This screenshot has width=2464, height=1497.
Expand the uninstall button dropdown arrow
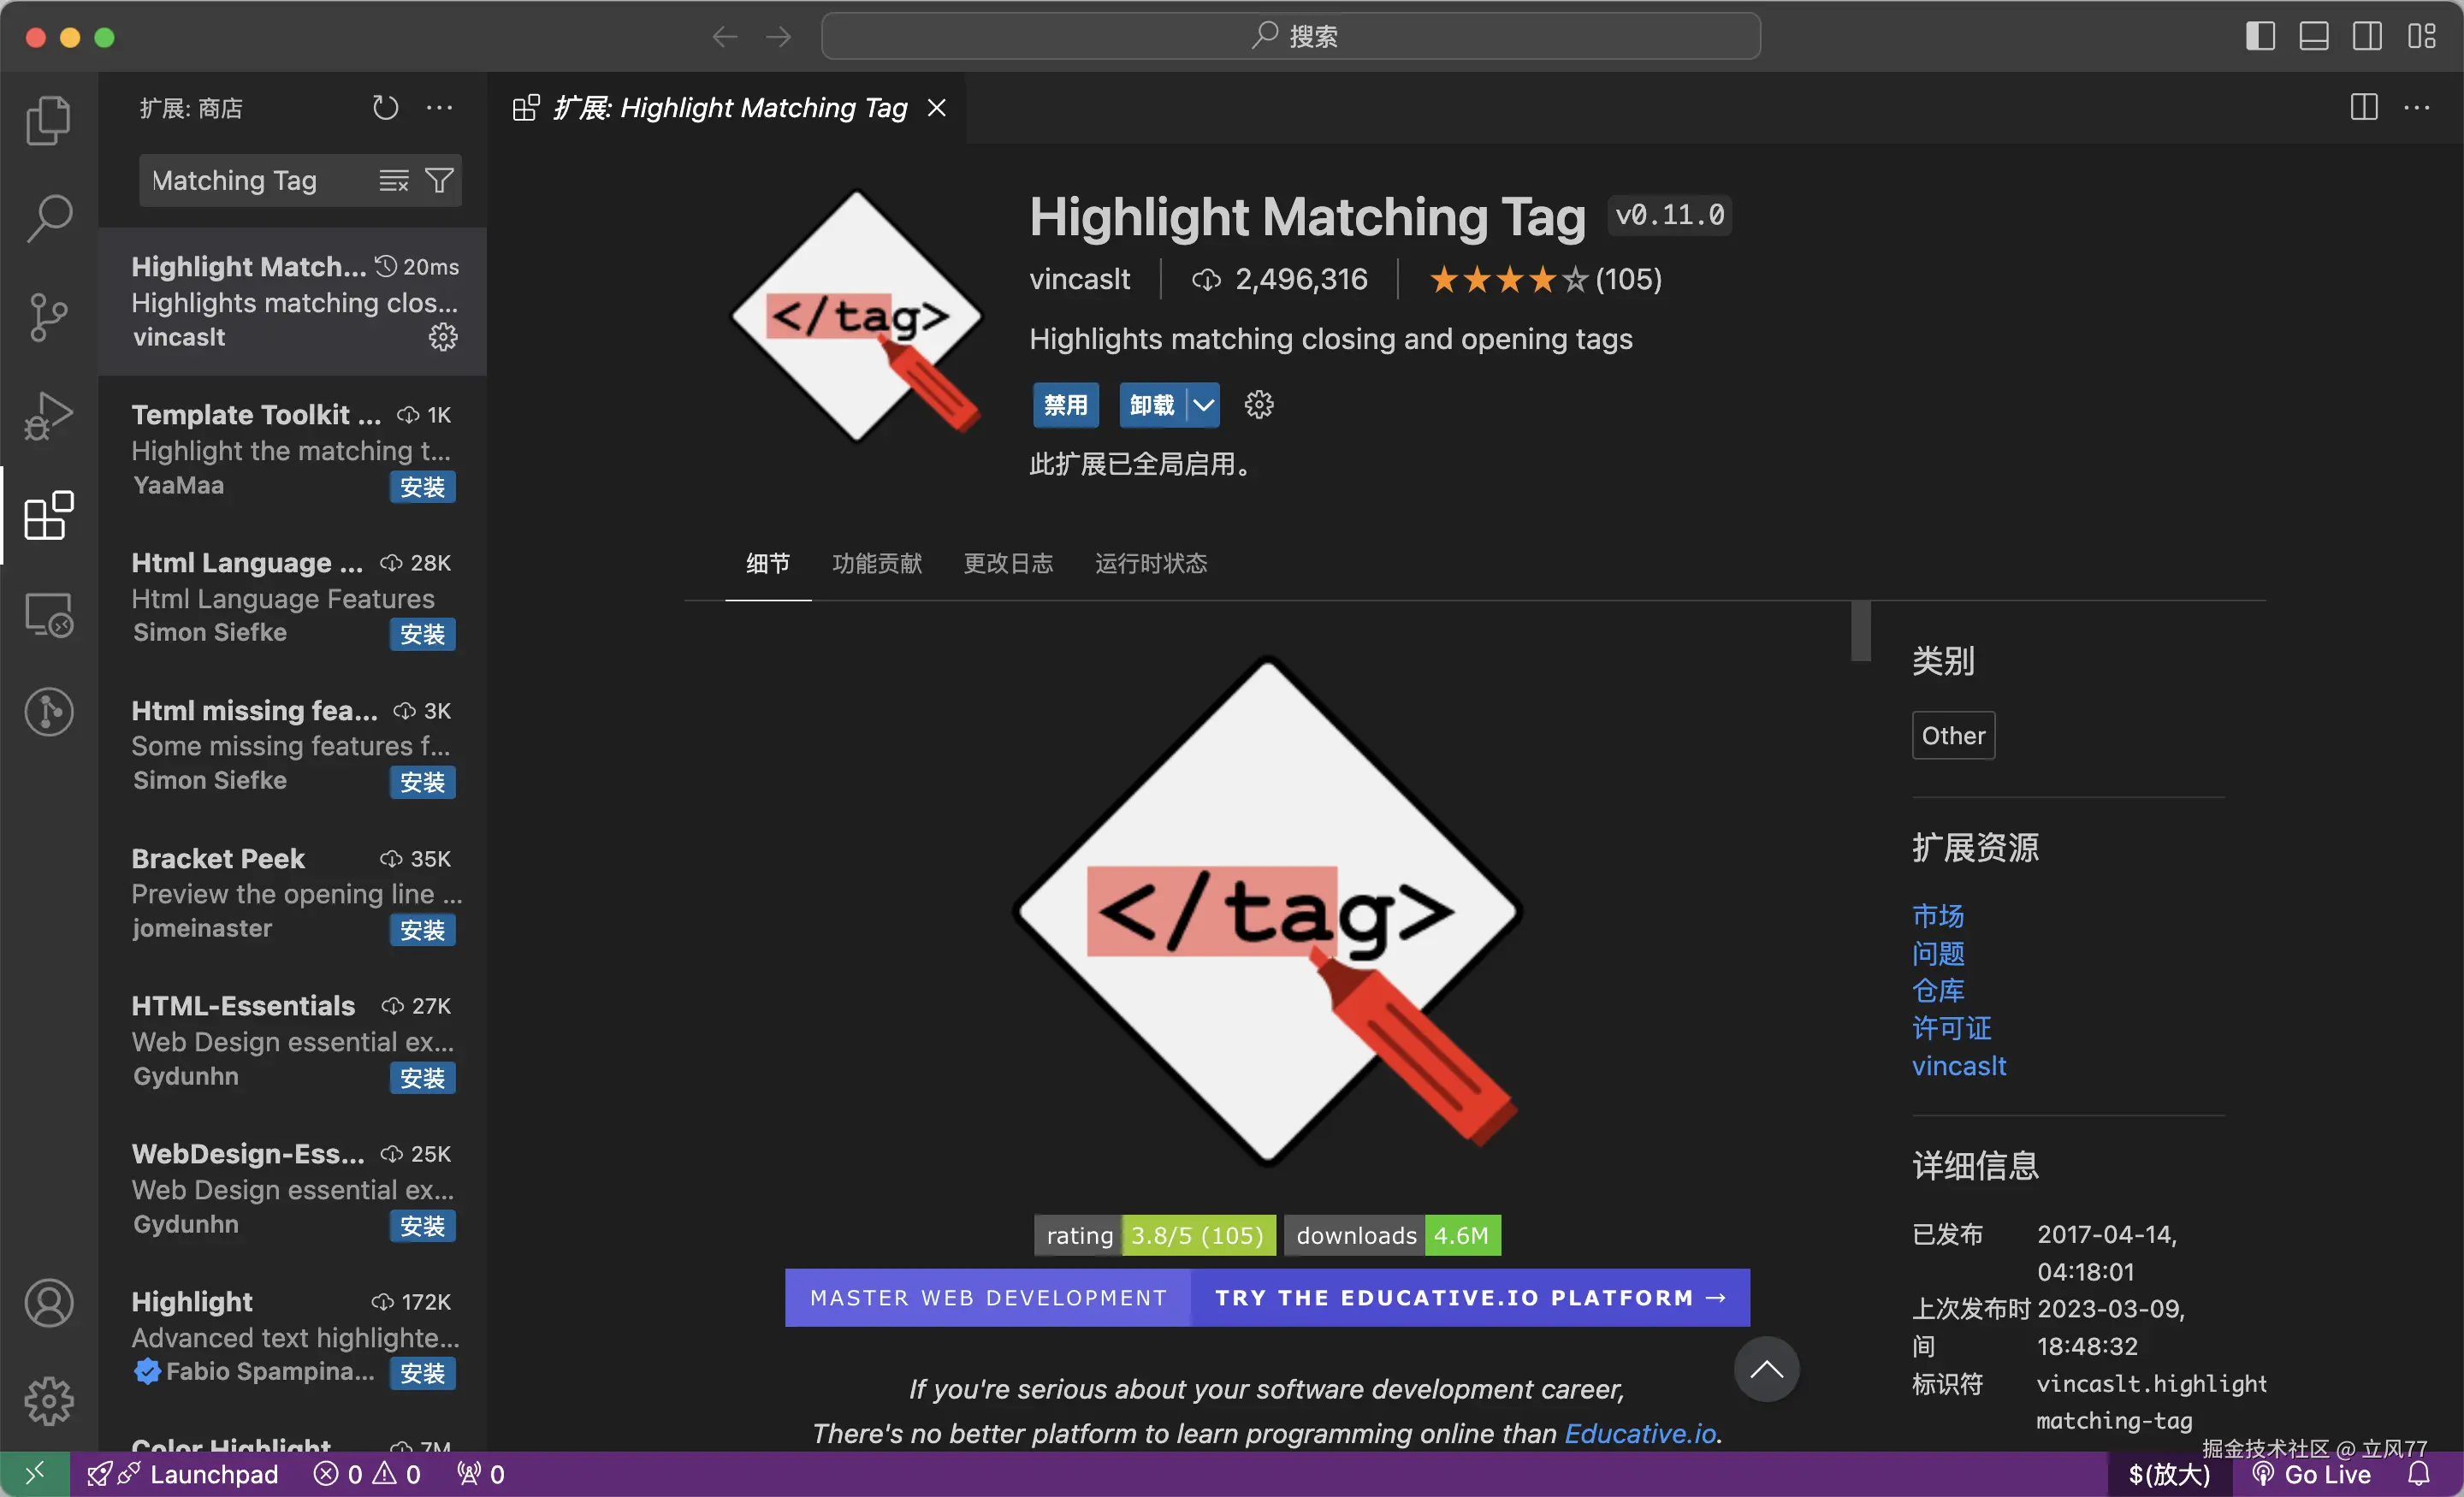click(x=1203, y=405)
